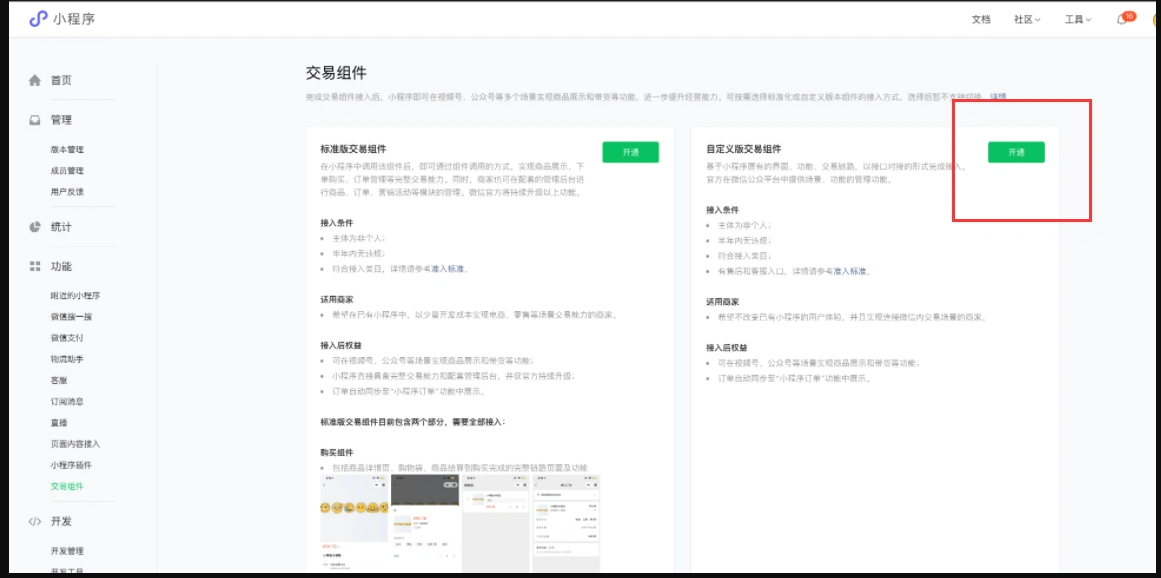The height and width of the screenshot is (578, 1161).
Task: Expand the 社区 dropdown menu
Action: pyautogui.click(x=1026, y=18)
